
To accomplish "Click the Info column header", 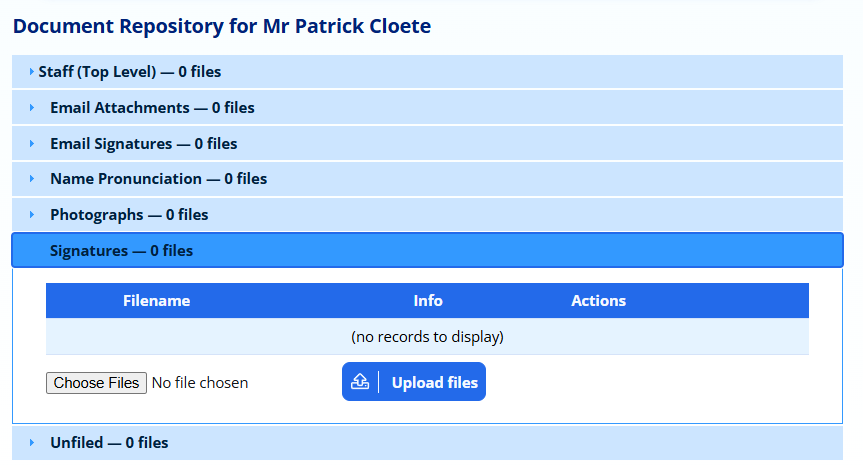I will tap(428, 301).
